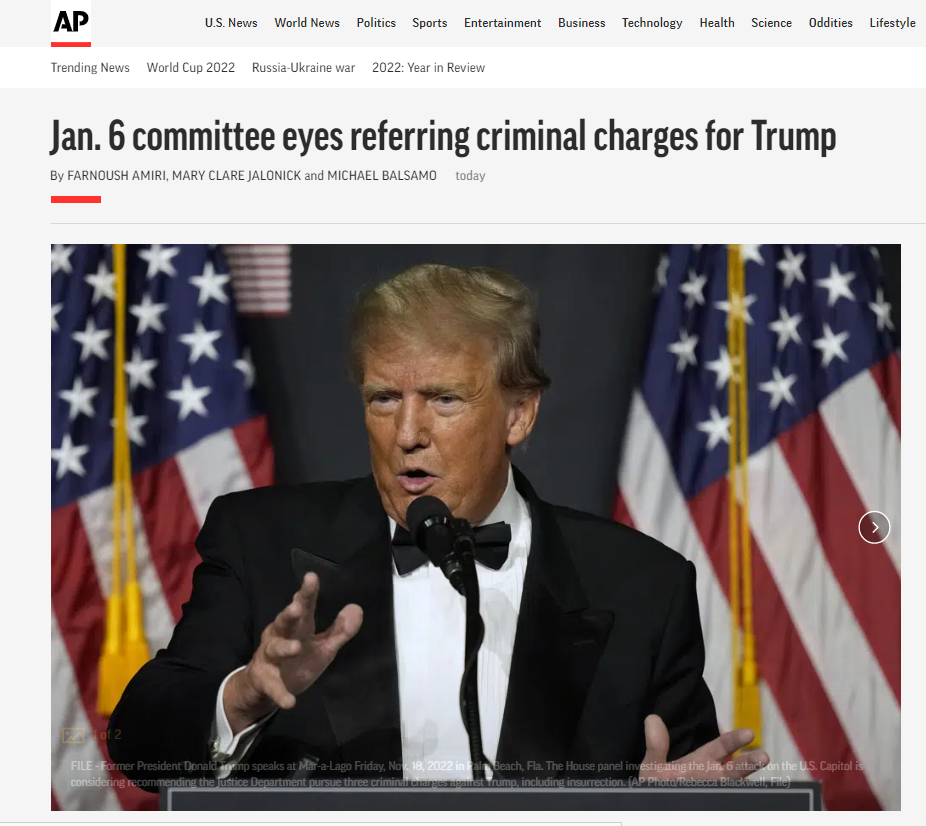Open Russia-Ukraine war topic
926x826 pixels.
(303, 68)
